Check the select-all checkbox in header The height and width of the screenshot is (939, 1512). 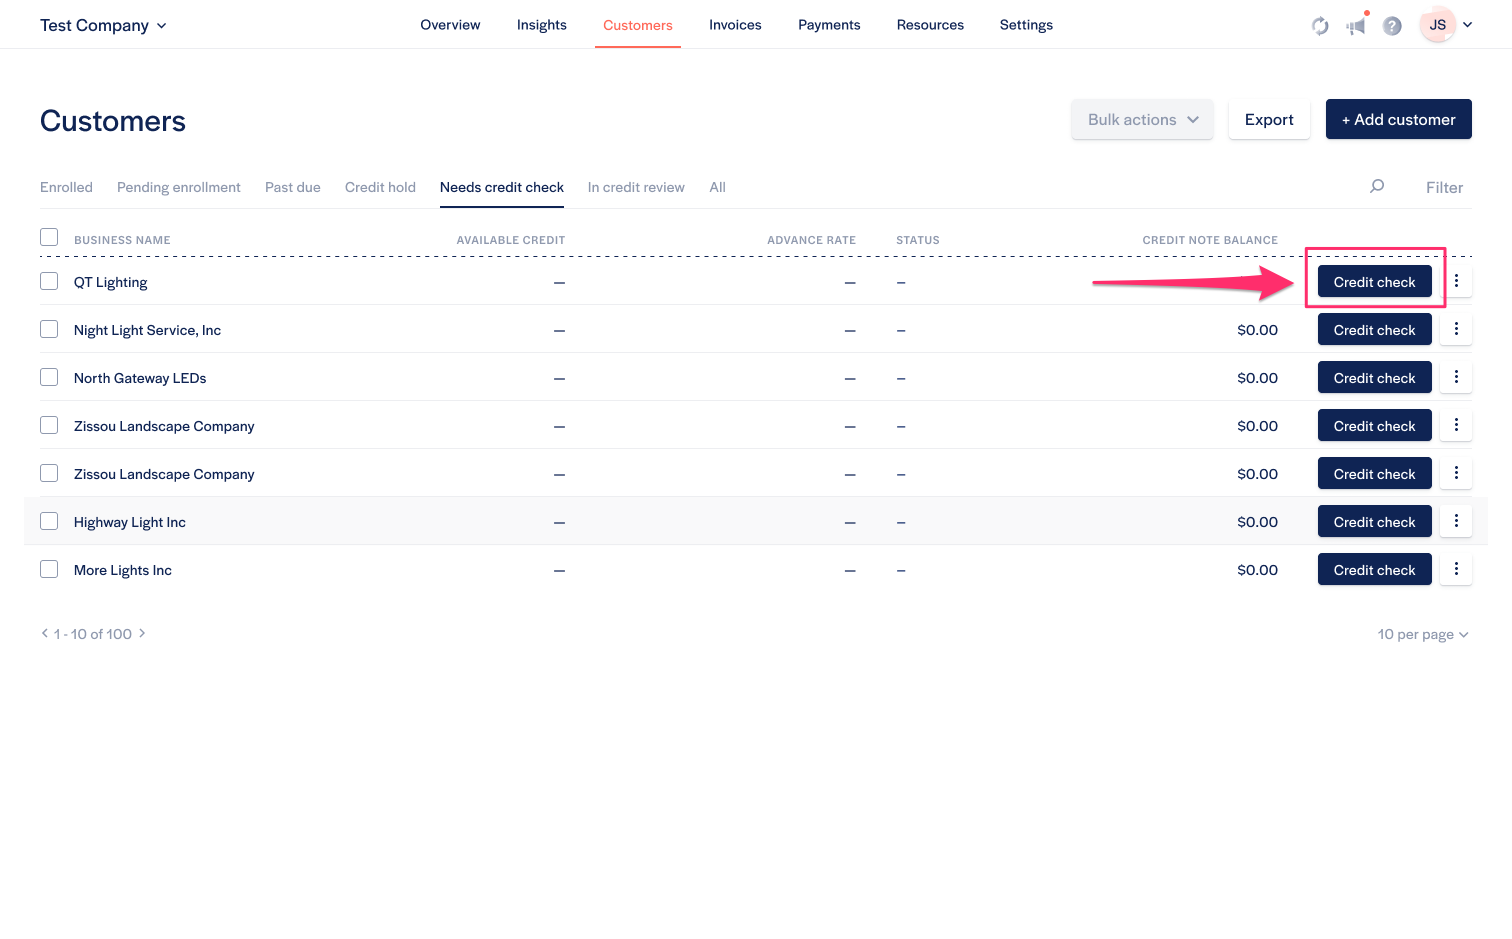coord(49,237)
